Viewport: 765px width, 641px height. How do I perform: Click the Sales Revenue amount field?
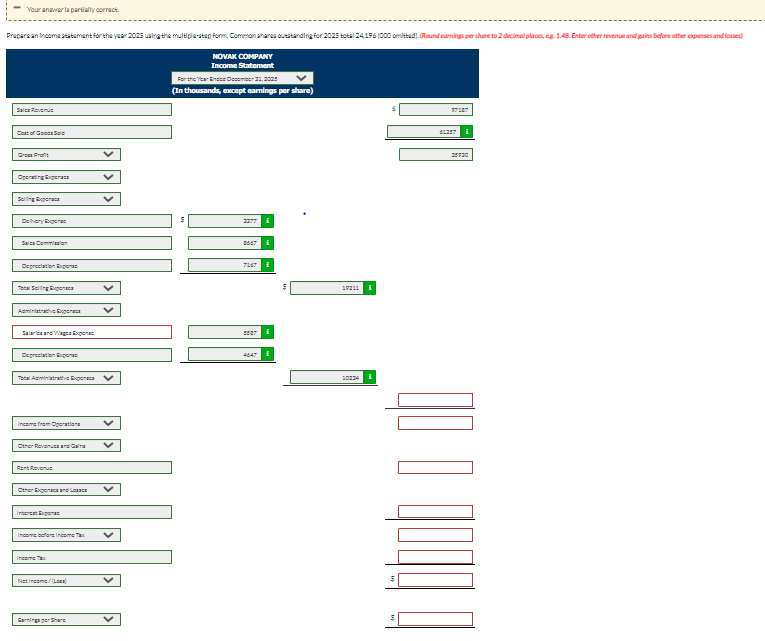point(436,110)
